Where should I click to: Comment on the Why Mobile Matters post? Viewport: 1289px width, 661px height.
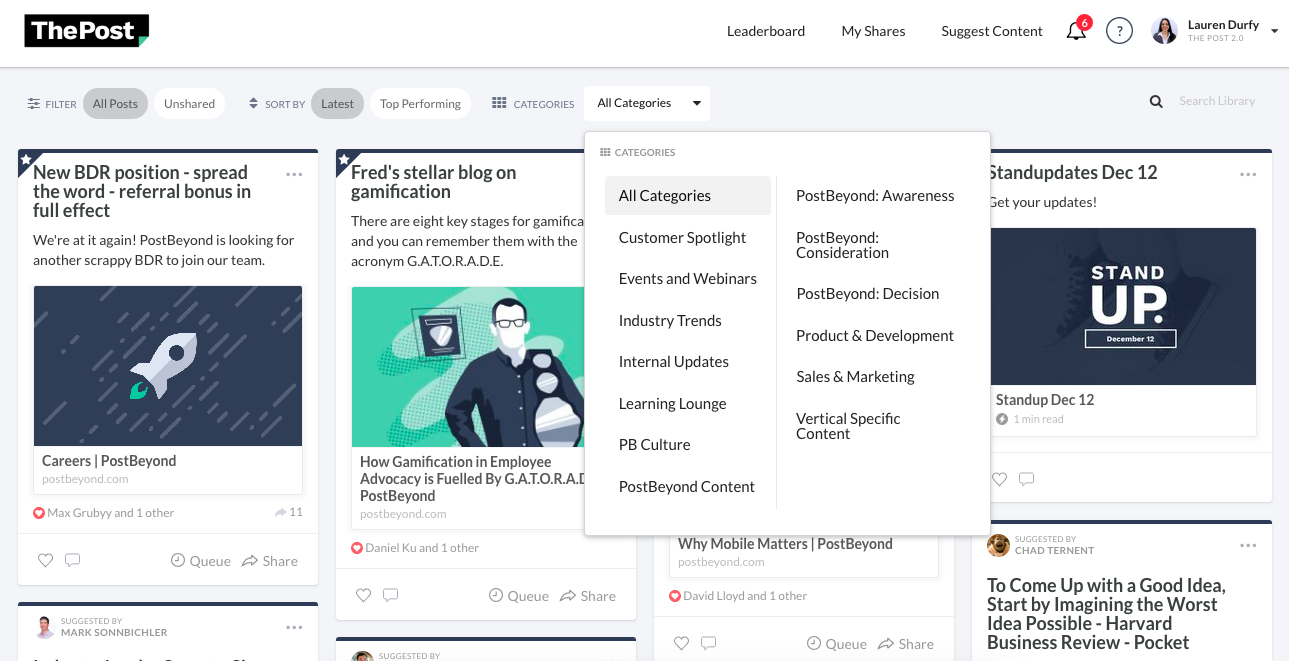[708, 643]
